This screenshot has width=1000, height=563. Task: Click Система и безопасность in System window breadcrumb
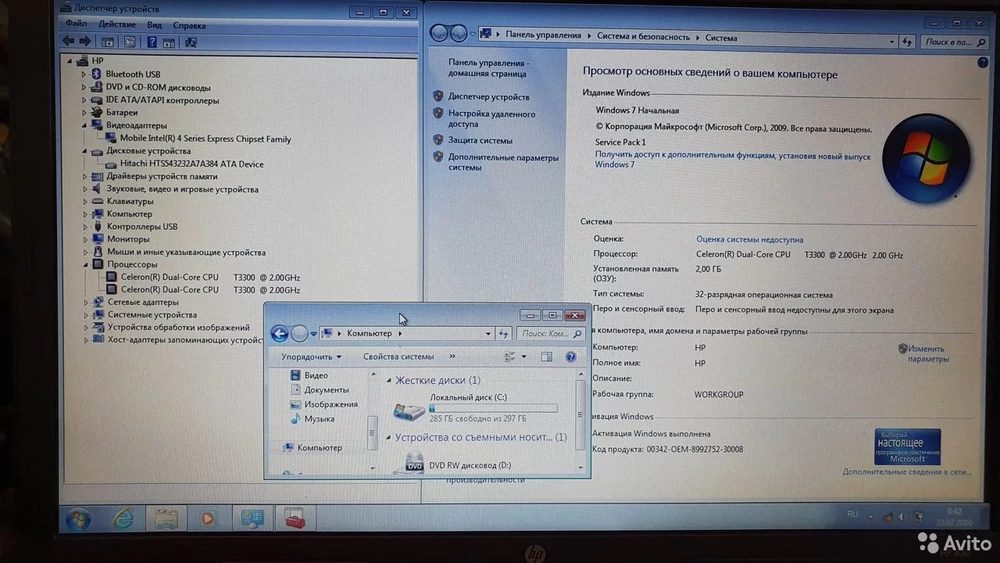tap(643, 36)
